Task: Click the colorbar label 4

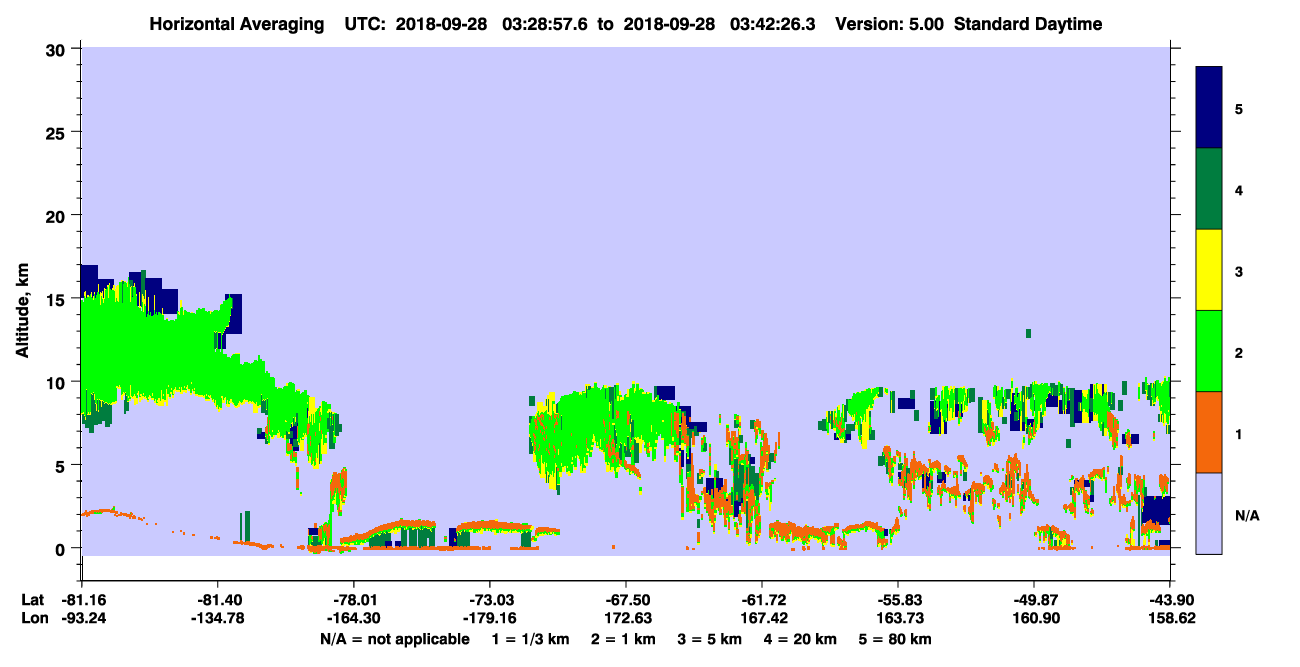Action: pos(1239,189)
